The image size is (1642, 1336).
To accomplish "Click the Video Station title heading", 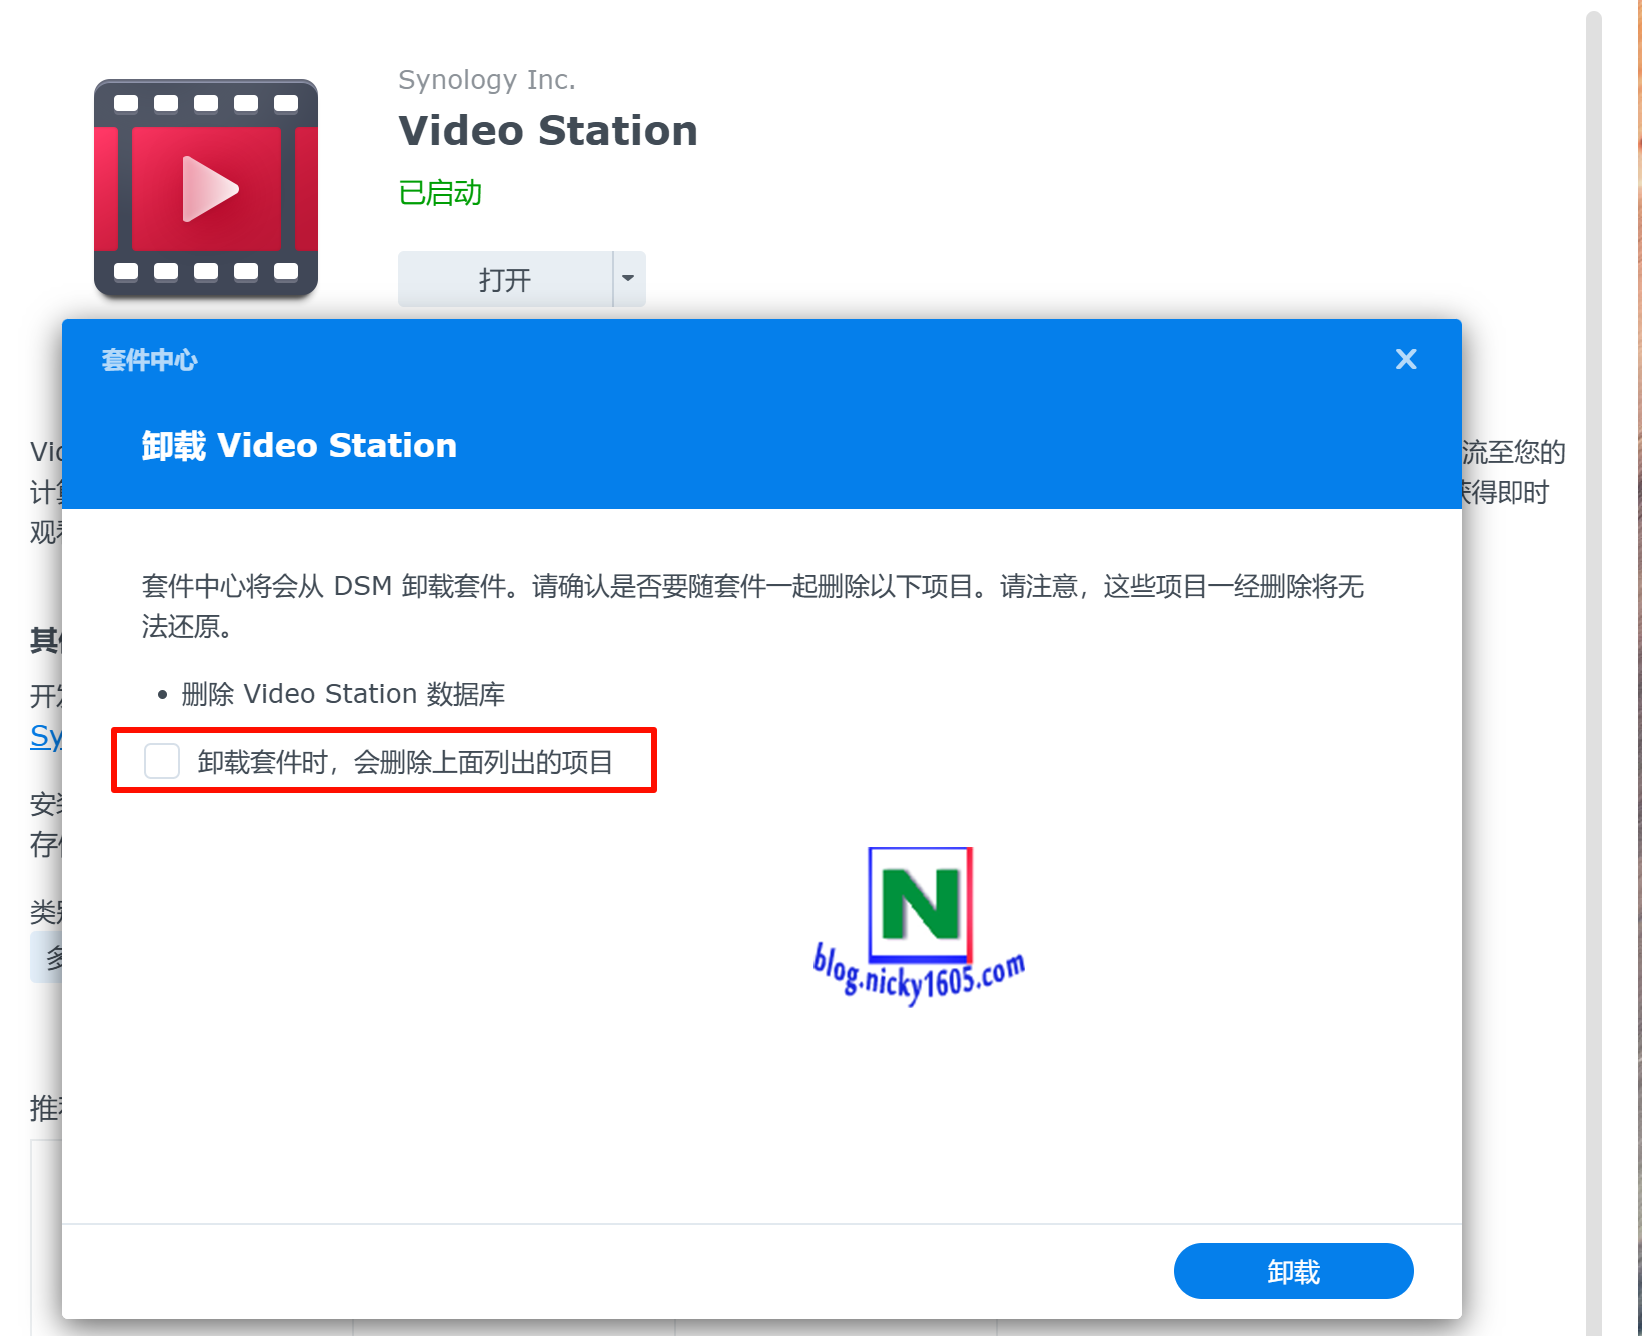I will [548, 131].
